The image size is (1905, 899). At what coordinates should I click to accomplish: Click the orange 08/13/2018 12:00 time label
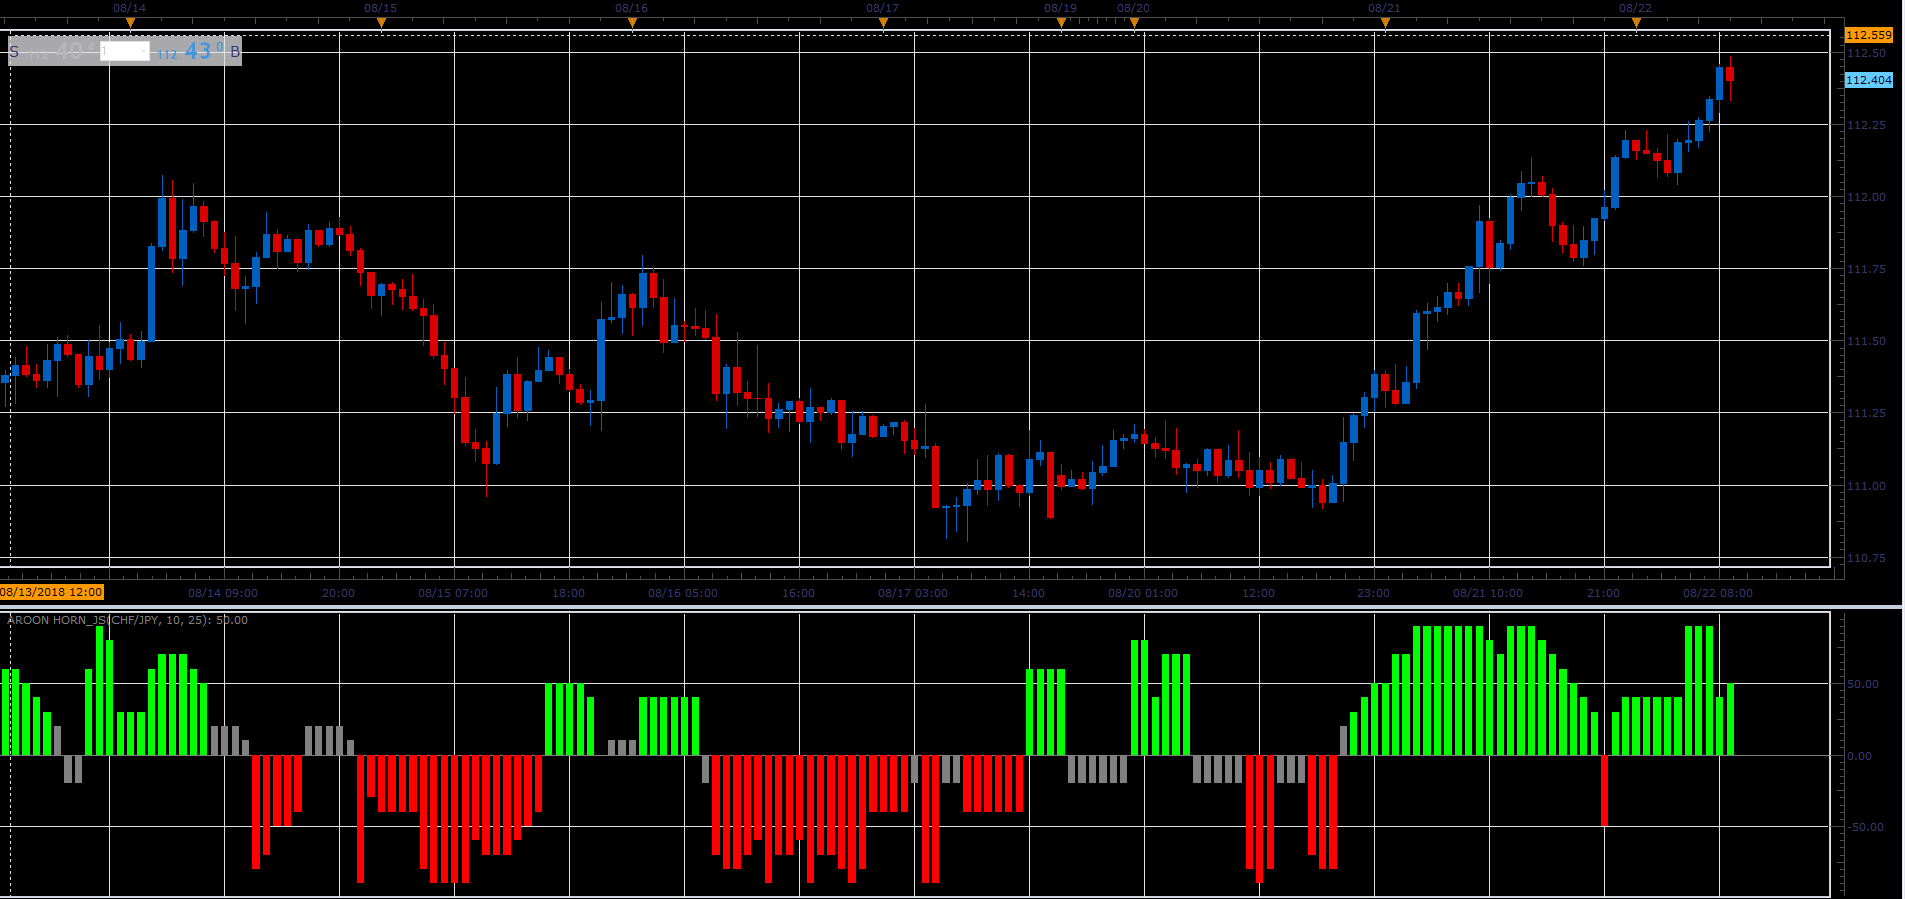[52, 592]
